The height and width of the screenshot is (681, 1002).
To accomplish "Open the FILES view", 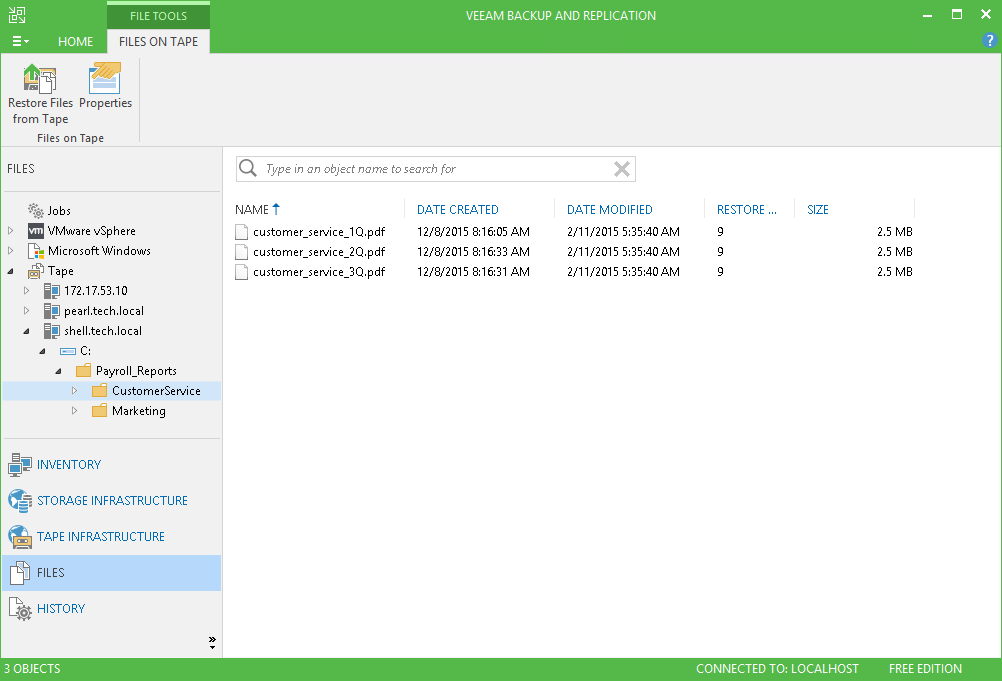I will click(x=111, y=572).
